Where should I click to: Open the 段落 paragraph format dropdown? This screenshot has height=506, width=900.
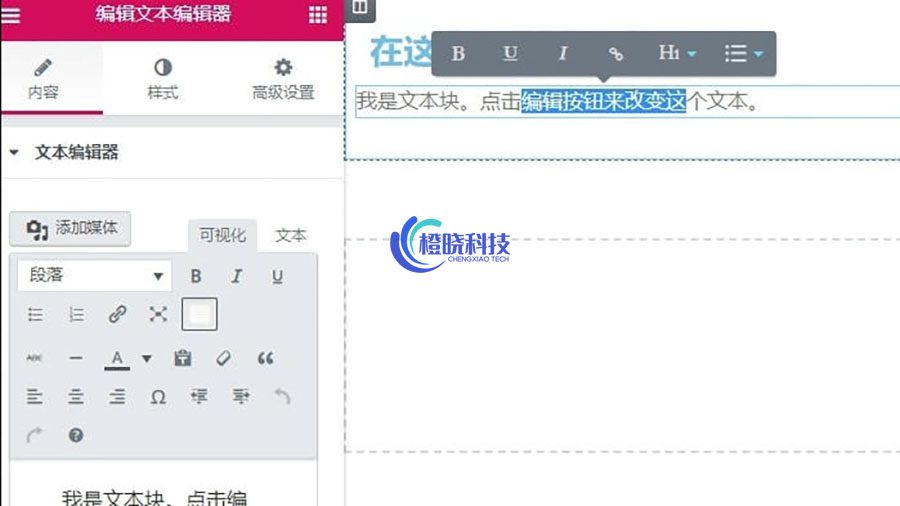coord(94,276)
